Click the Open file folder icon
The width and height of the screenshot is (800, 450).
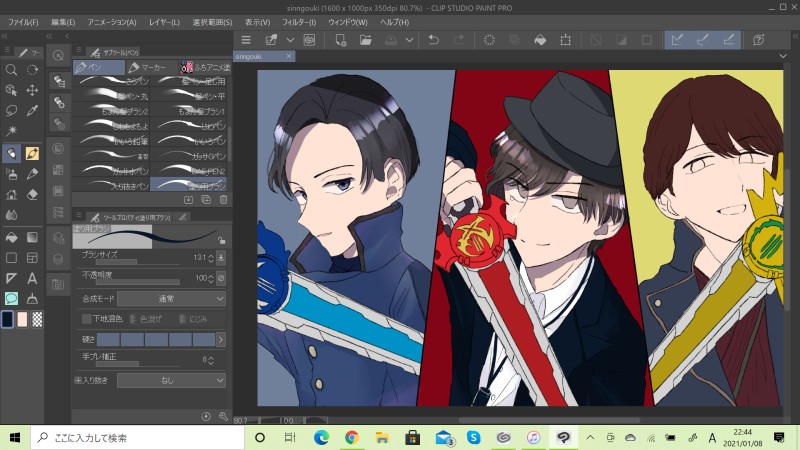click(x=366, y=40)
